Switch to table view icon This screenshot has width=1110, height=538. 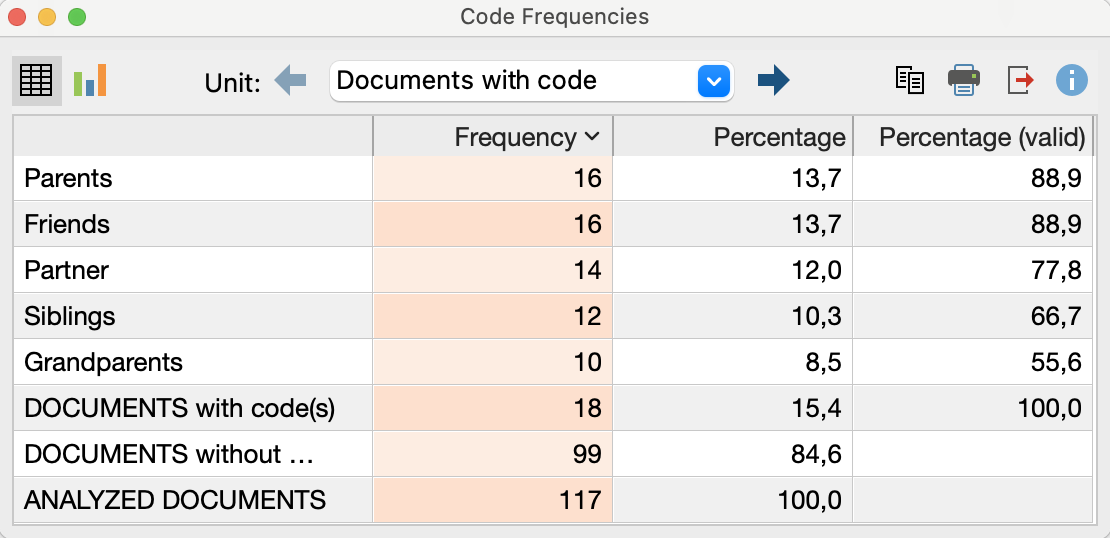point(37,81)
